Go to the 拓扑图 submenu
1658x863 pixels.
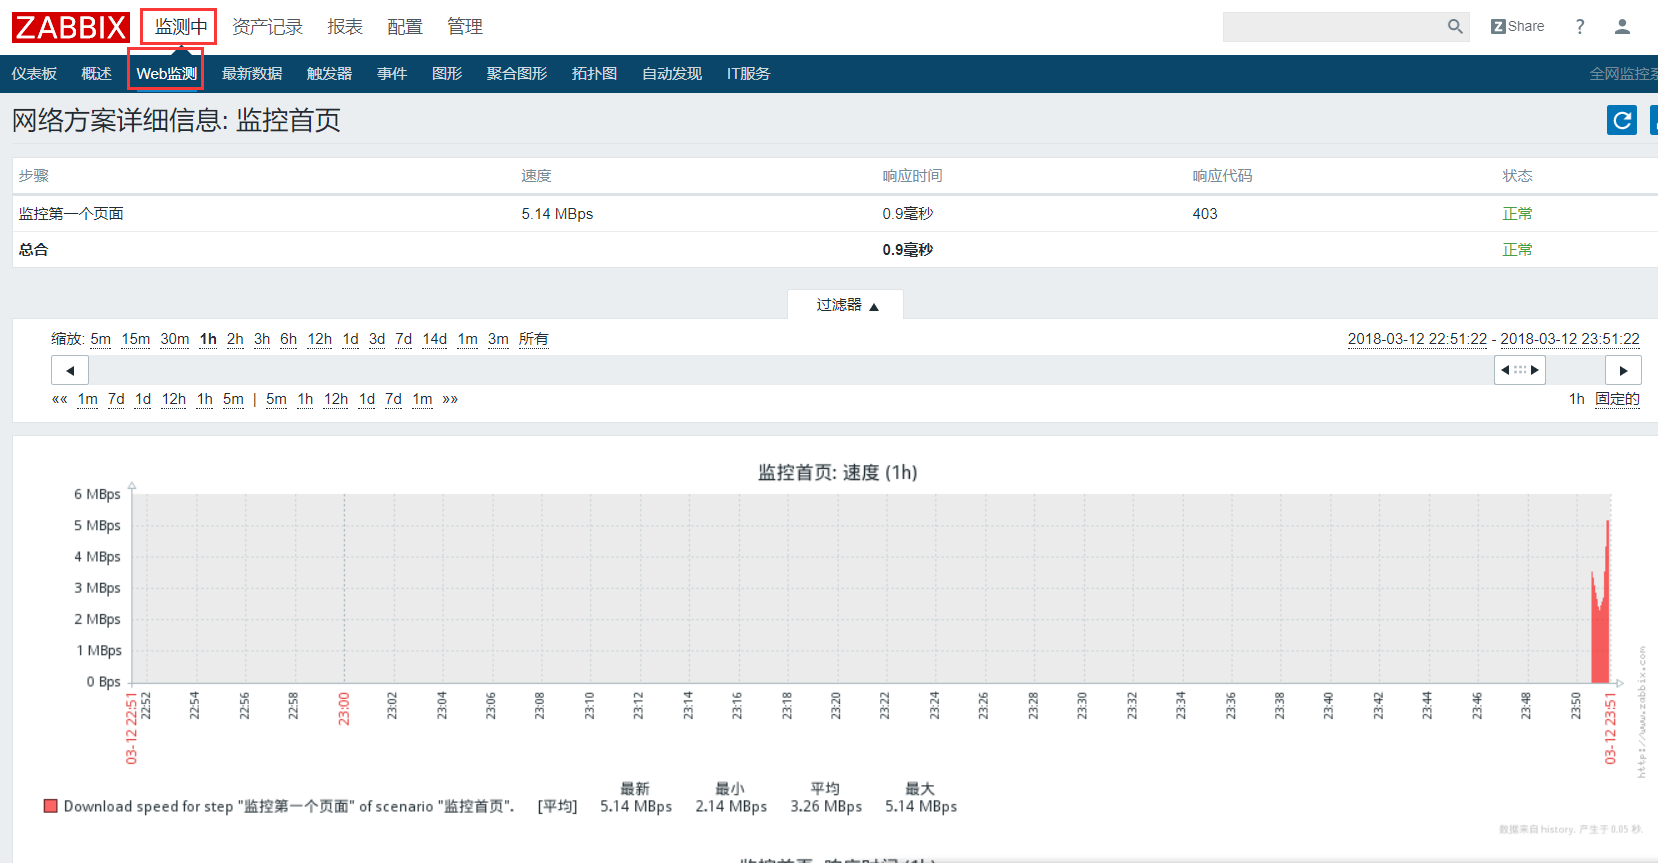pos(594,74)
